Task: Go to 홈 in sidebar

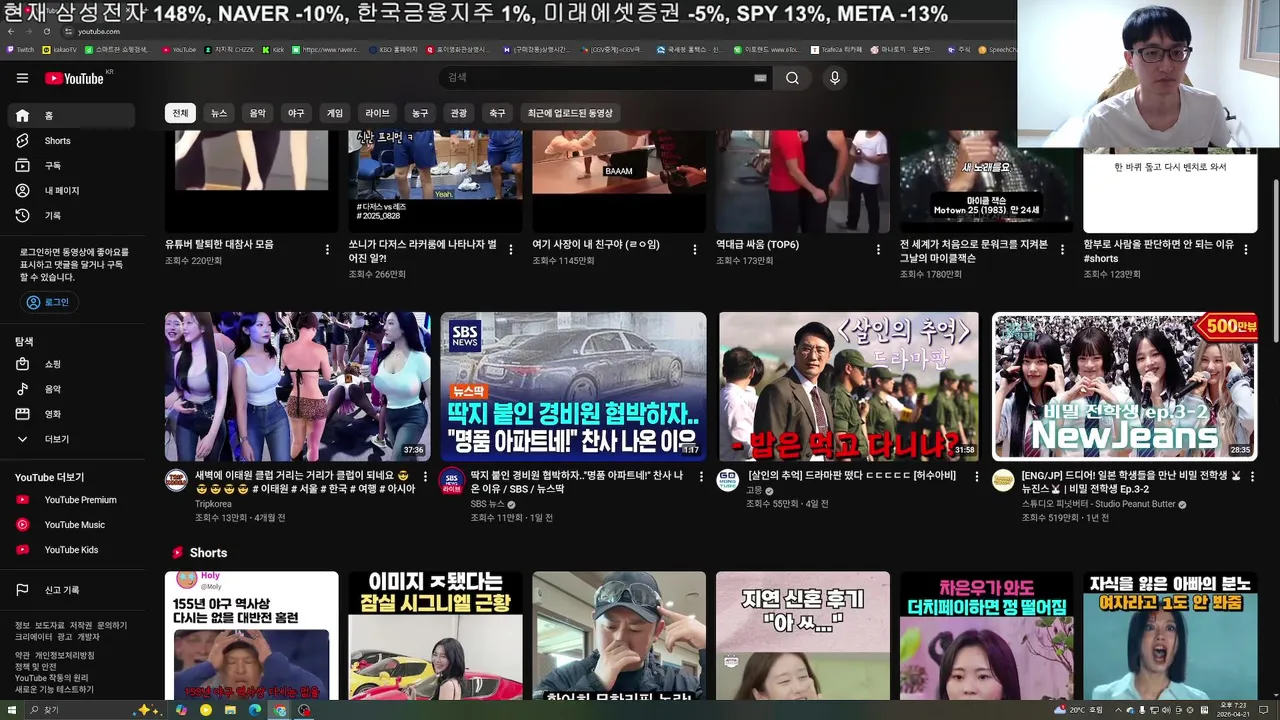Action: (70, 116)
